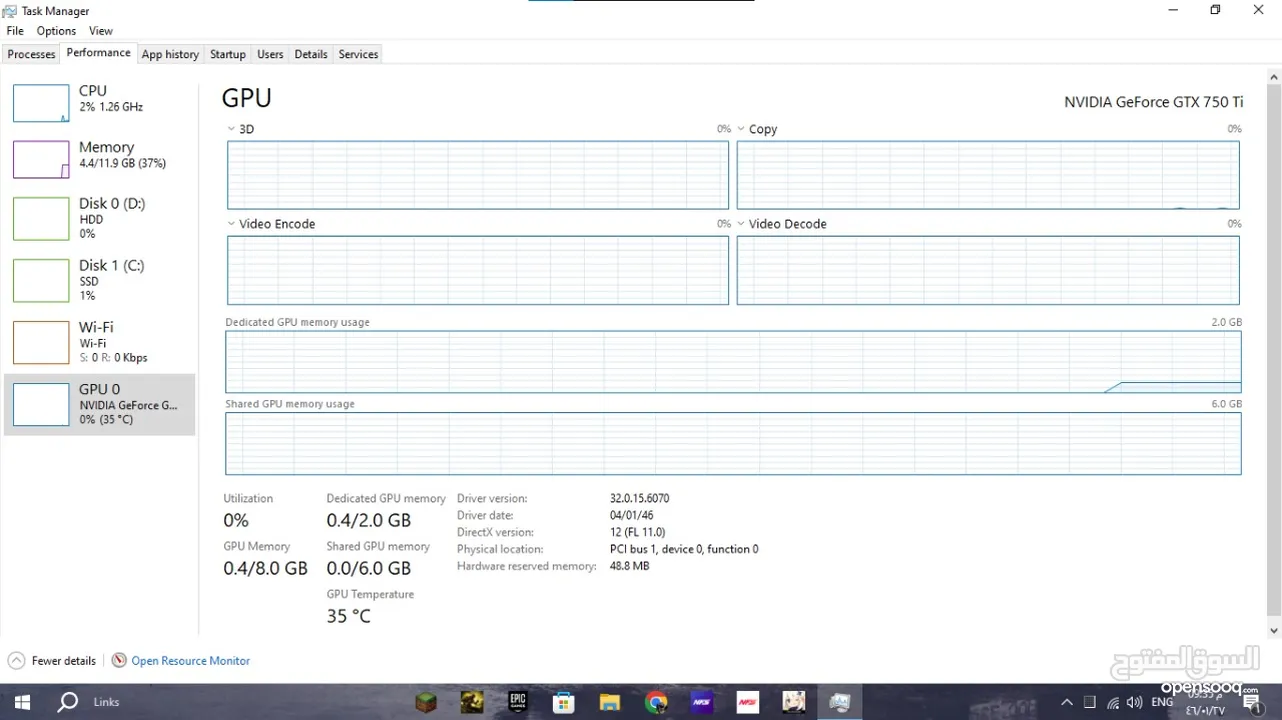Image resolution: width=1282 pixels, height=720 pixels.
Task: Click the PCI bus 1 physical location text
Action: point(684,549)
